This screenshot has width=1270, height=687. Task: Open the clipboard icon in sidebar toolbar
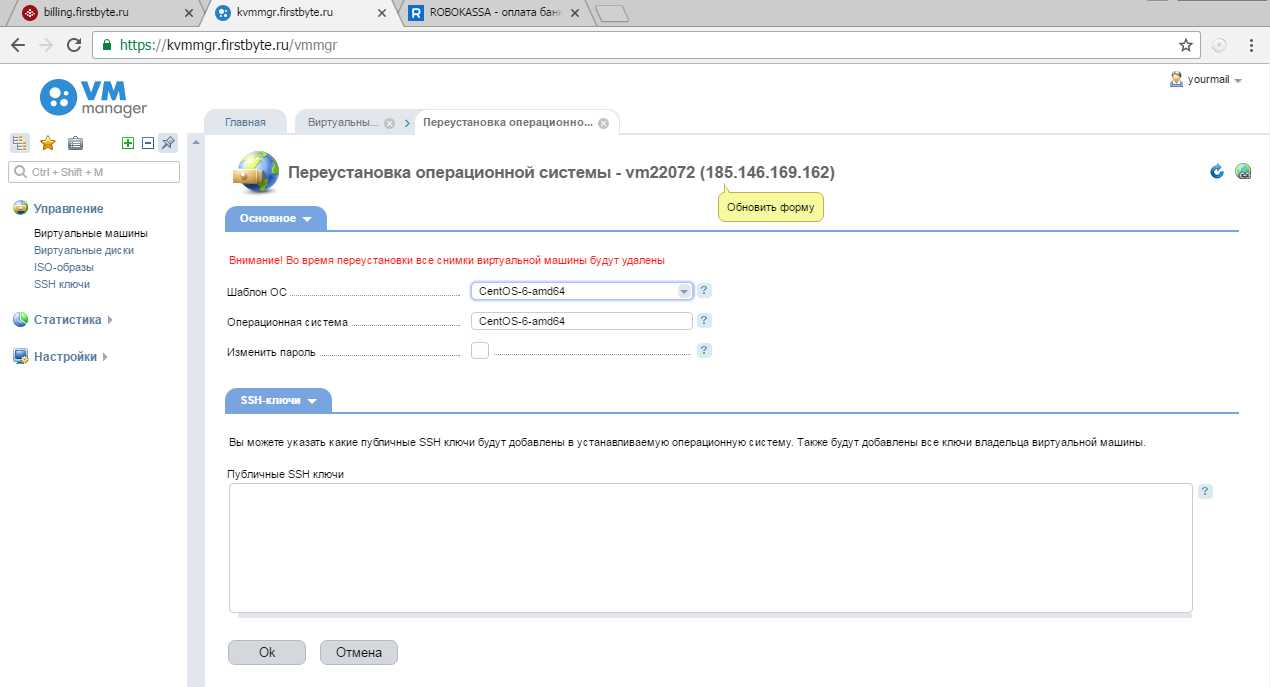point(75,143)
